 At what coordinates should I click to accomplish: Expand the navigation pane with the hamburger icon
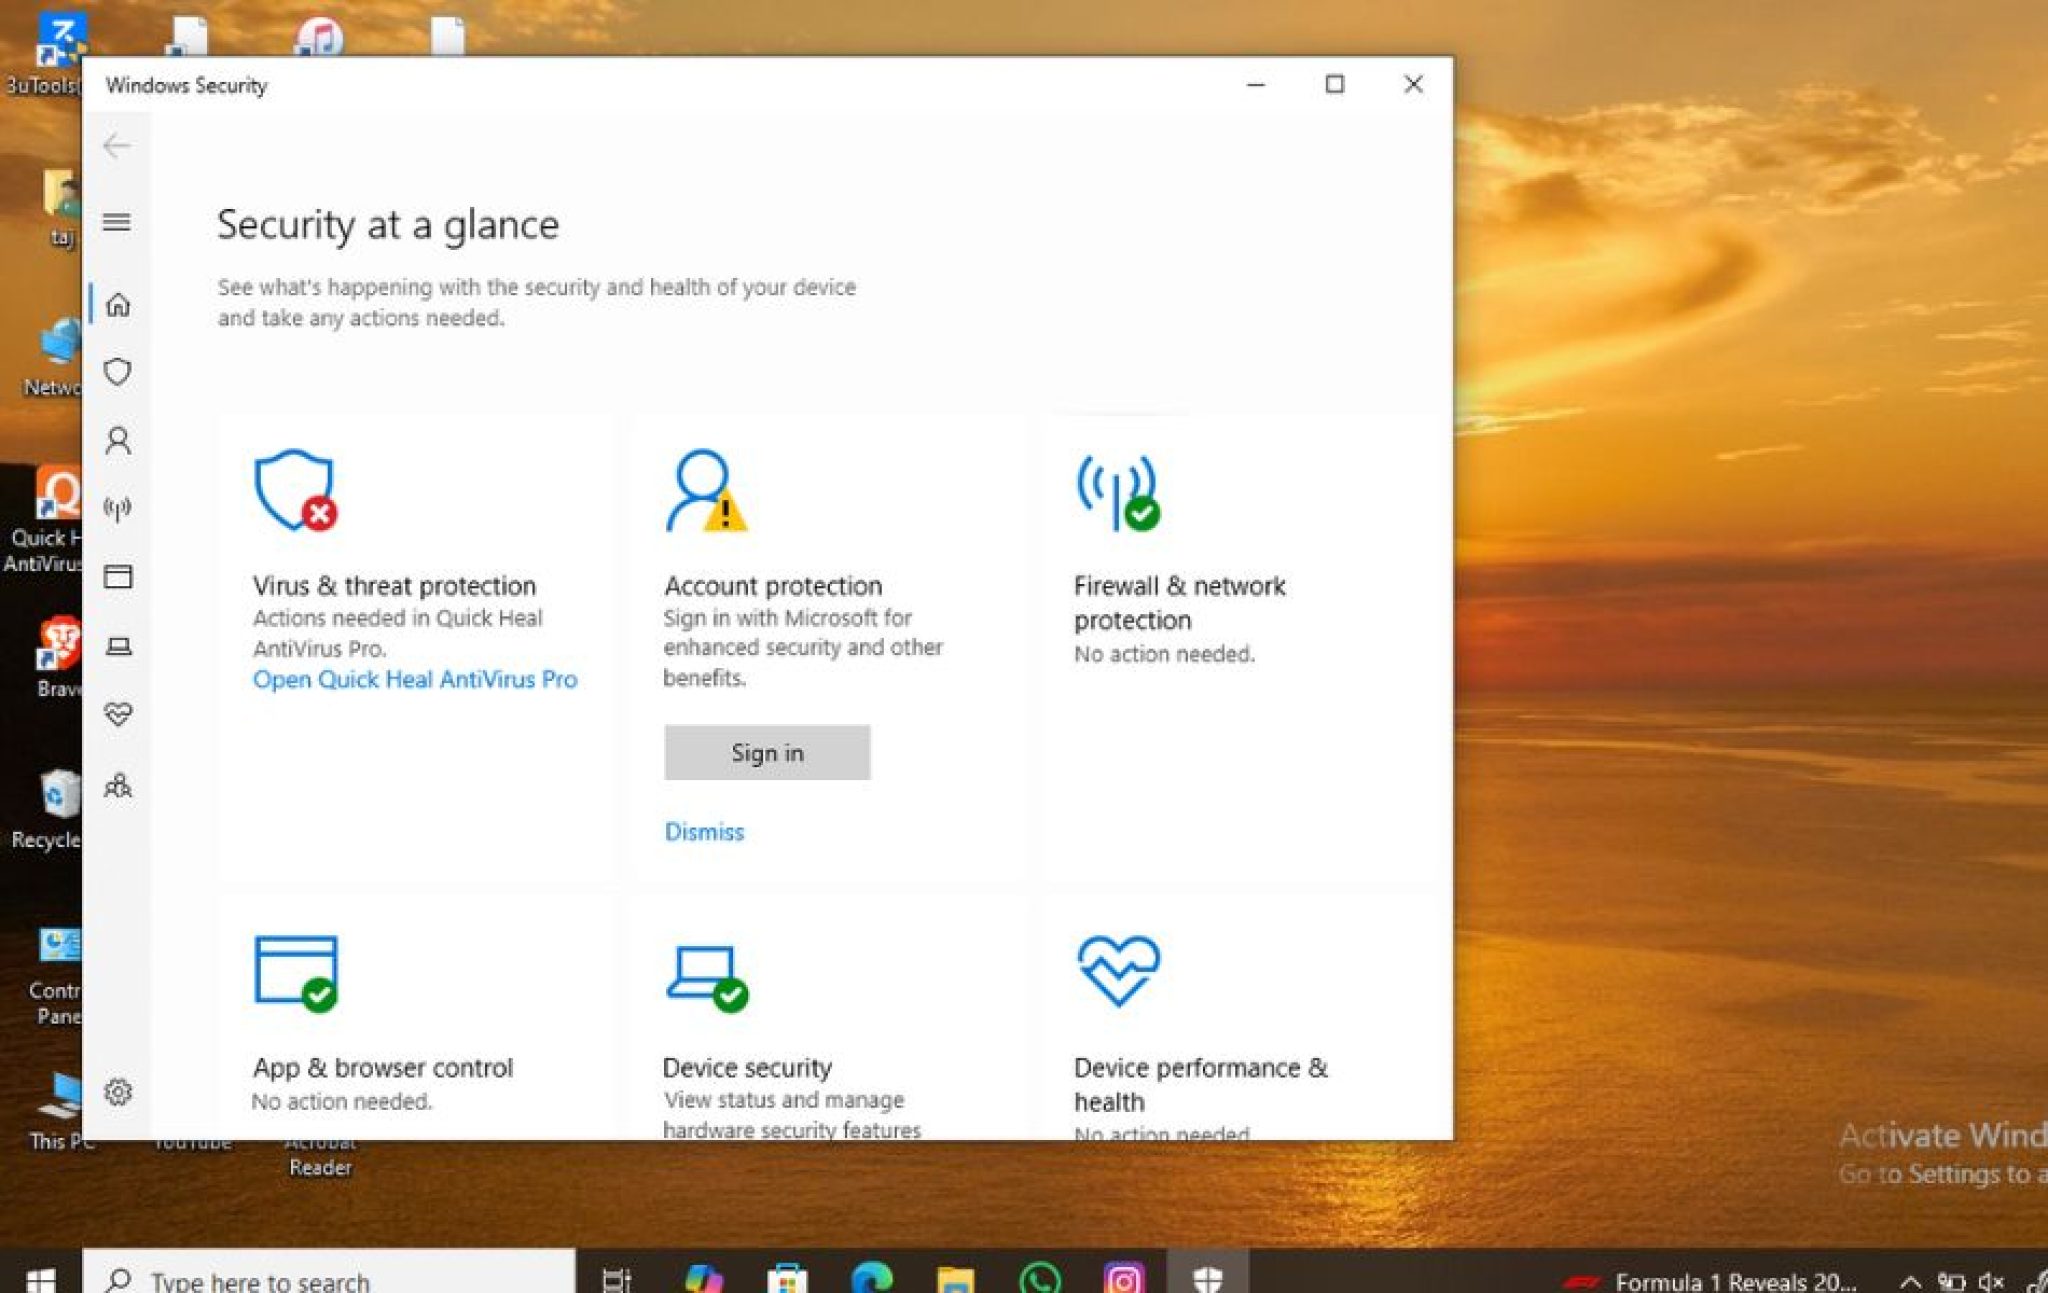117,223
